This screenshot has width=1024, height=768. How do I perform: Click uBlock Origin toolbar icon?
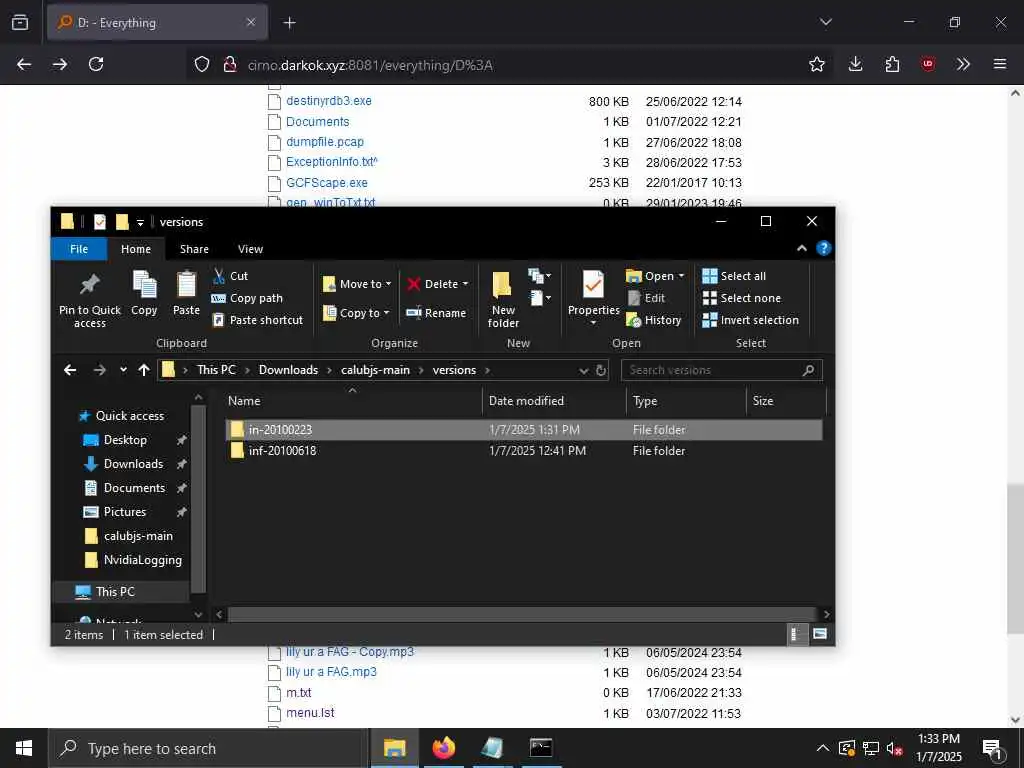pyautogui.click(x=927, y=64)
